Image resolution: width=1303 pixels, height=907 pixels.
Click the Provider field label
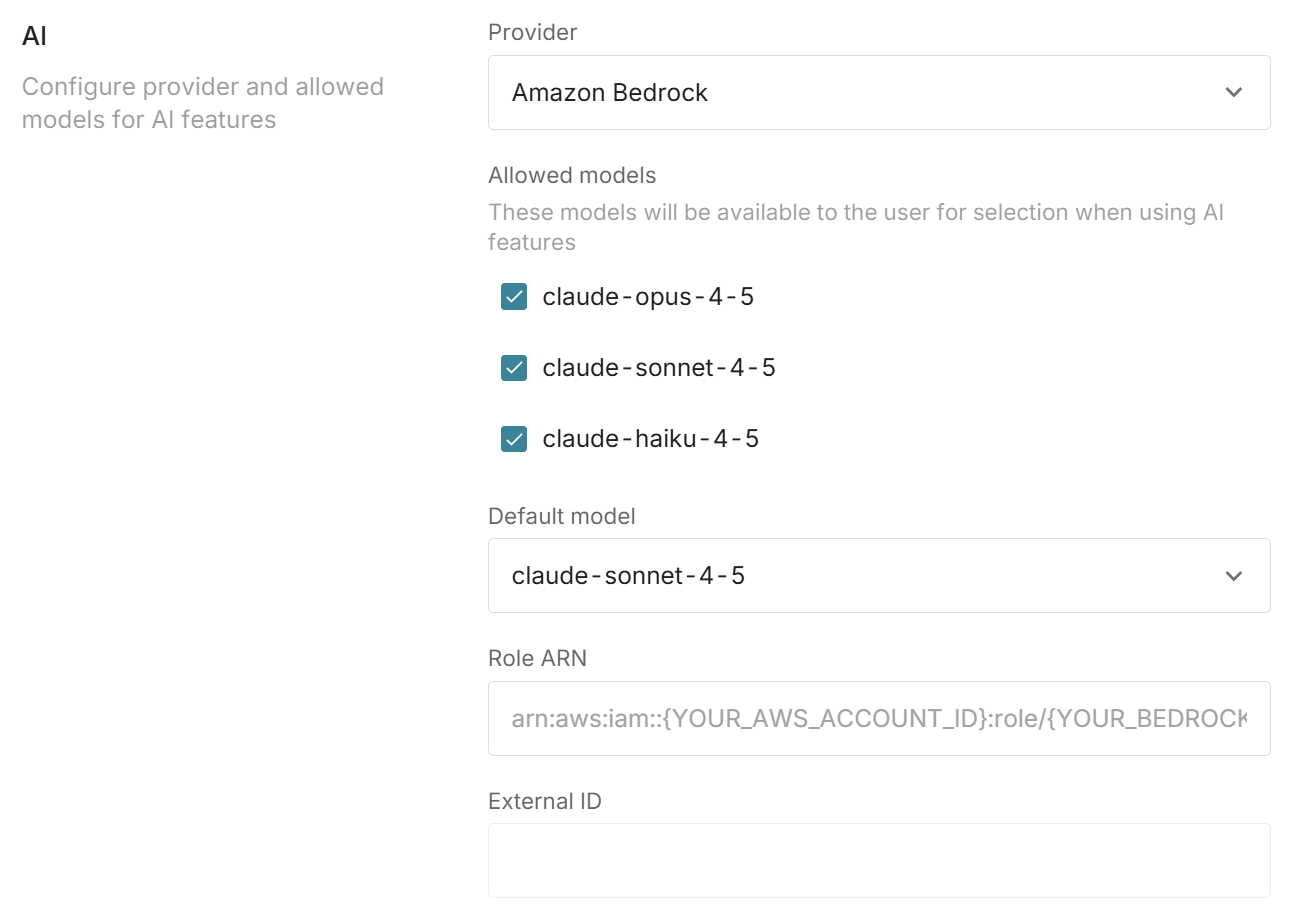[532, 32]
